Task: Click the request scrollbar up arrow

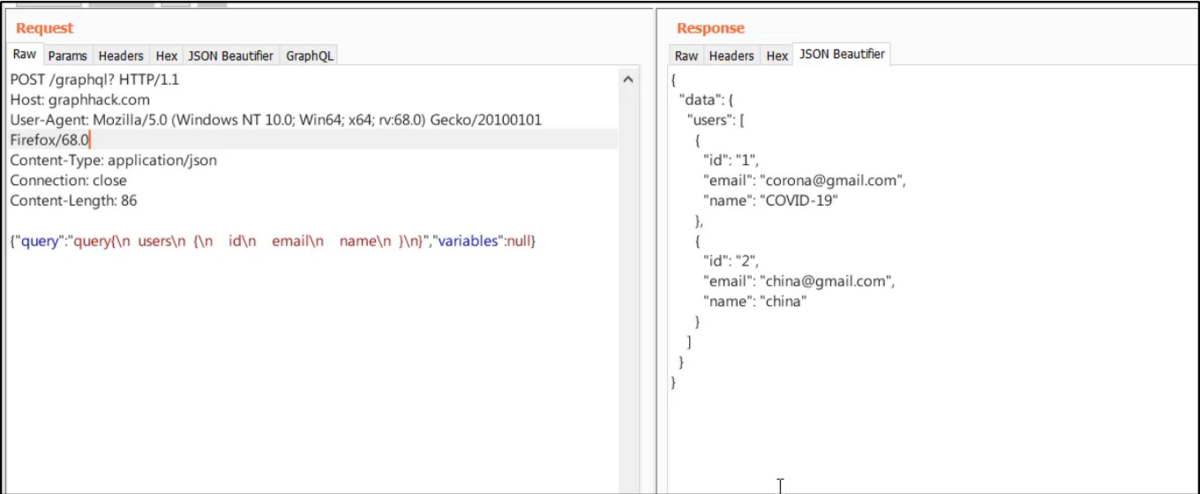Action: (629, 79)
